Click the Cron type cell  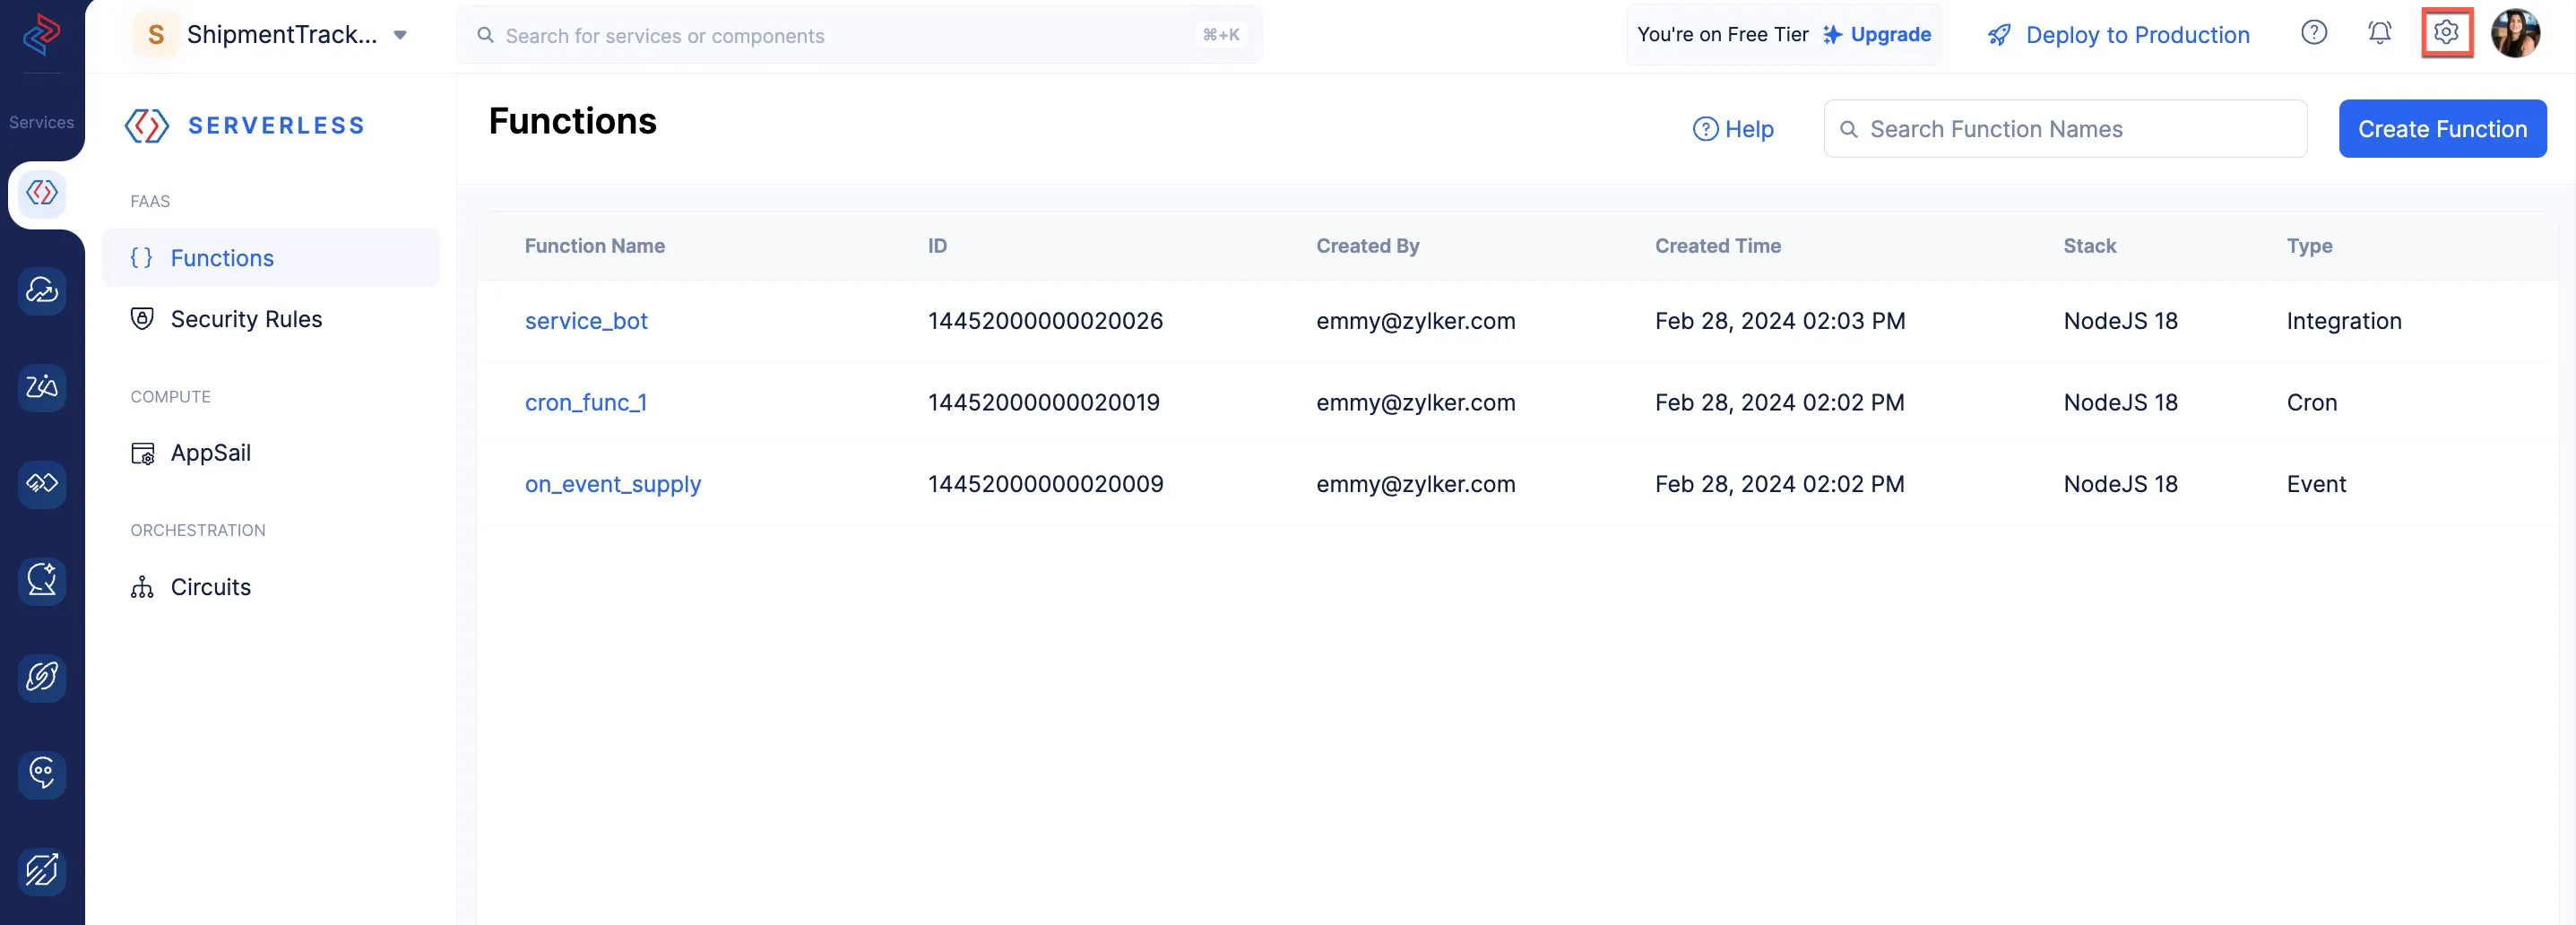pos(2311,402)
